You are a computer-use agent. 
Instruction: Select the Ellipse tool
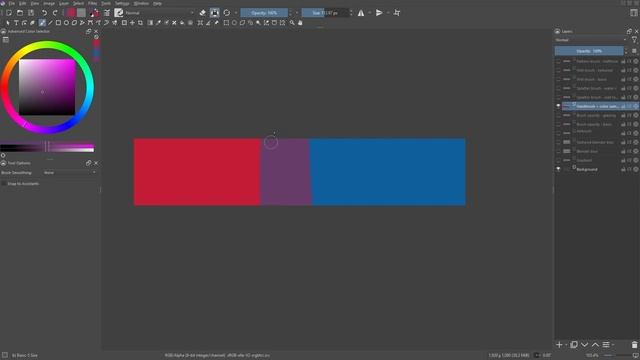[66, 23]
